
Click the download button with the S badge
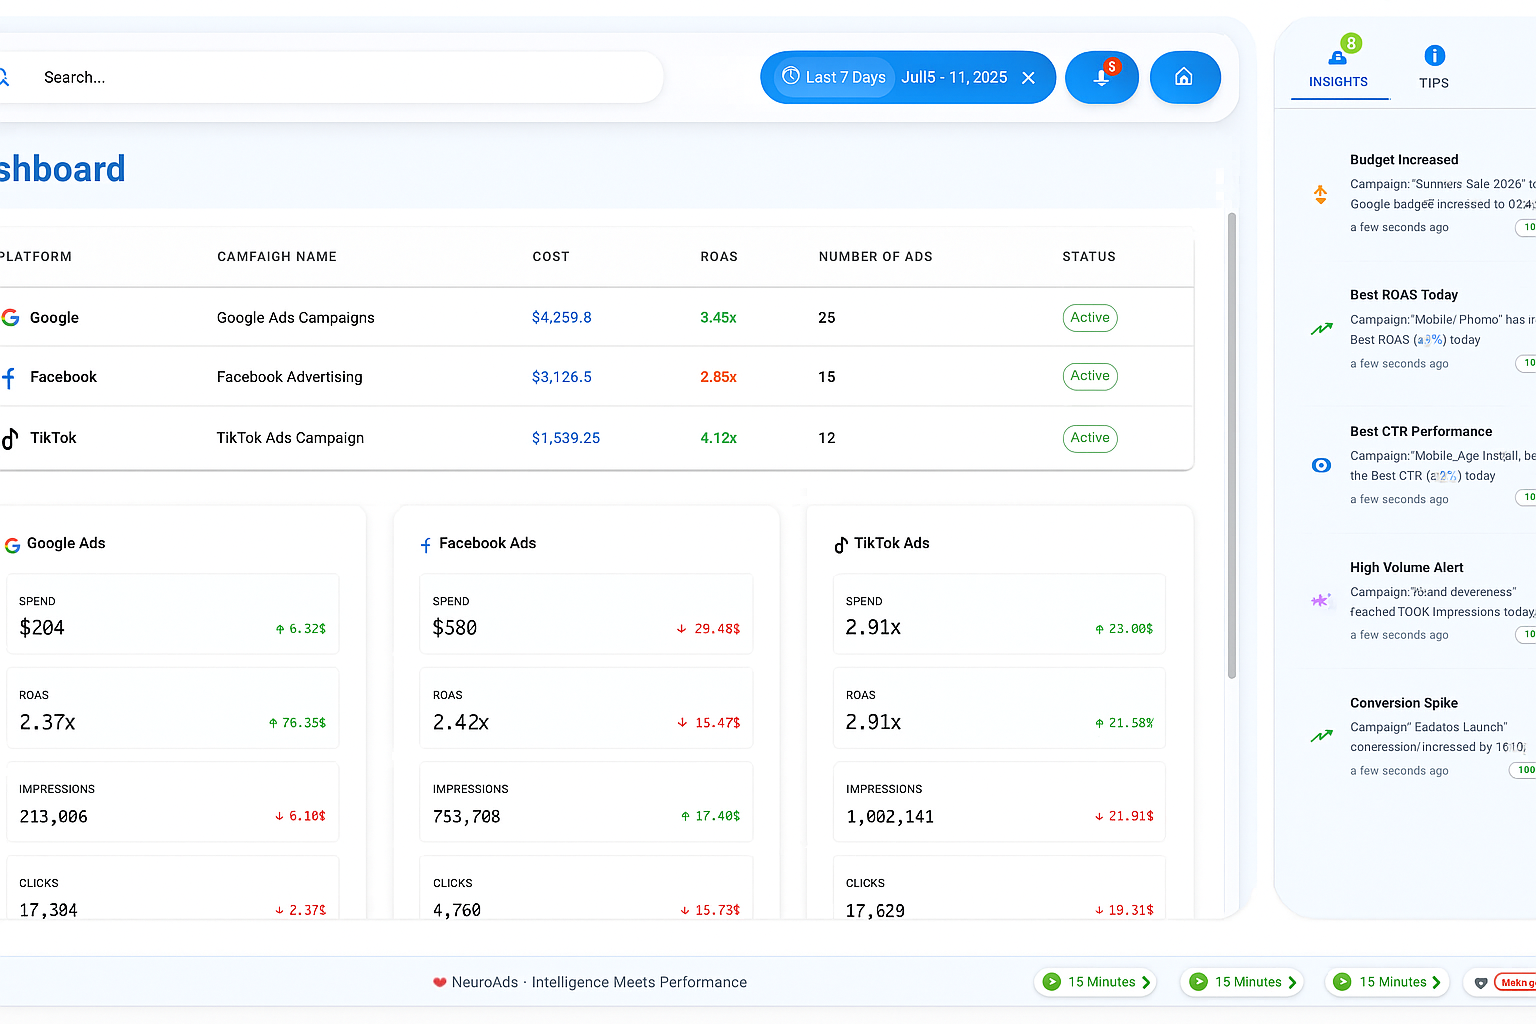(1102, 77)
